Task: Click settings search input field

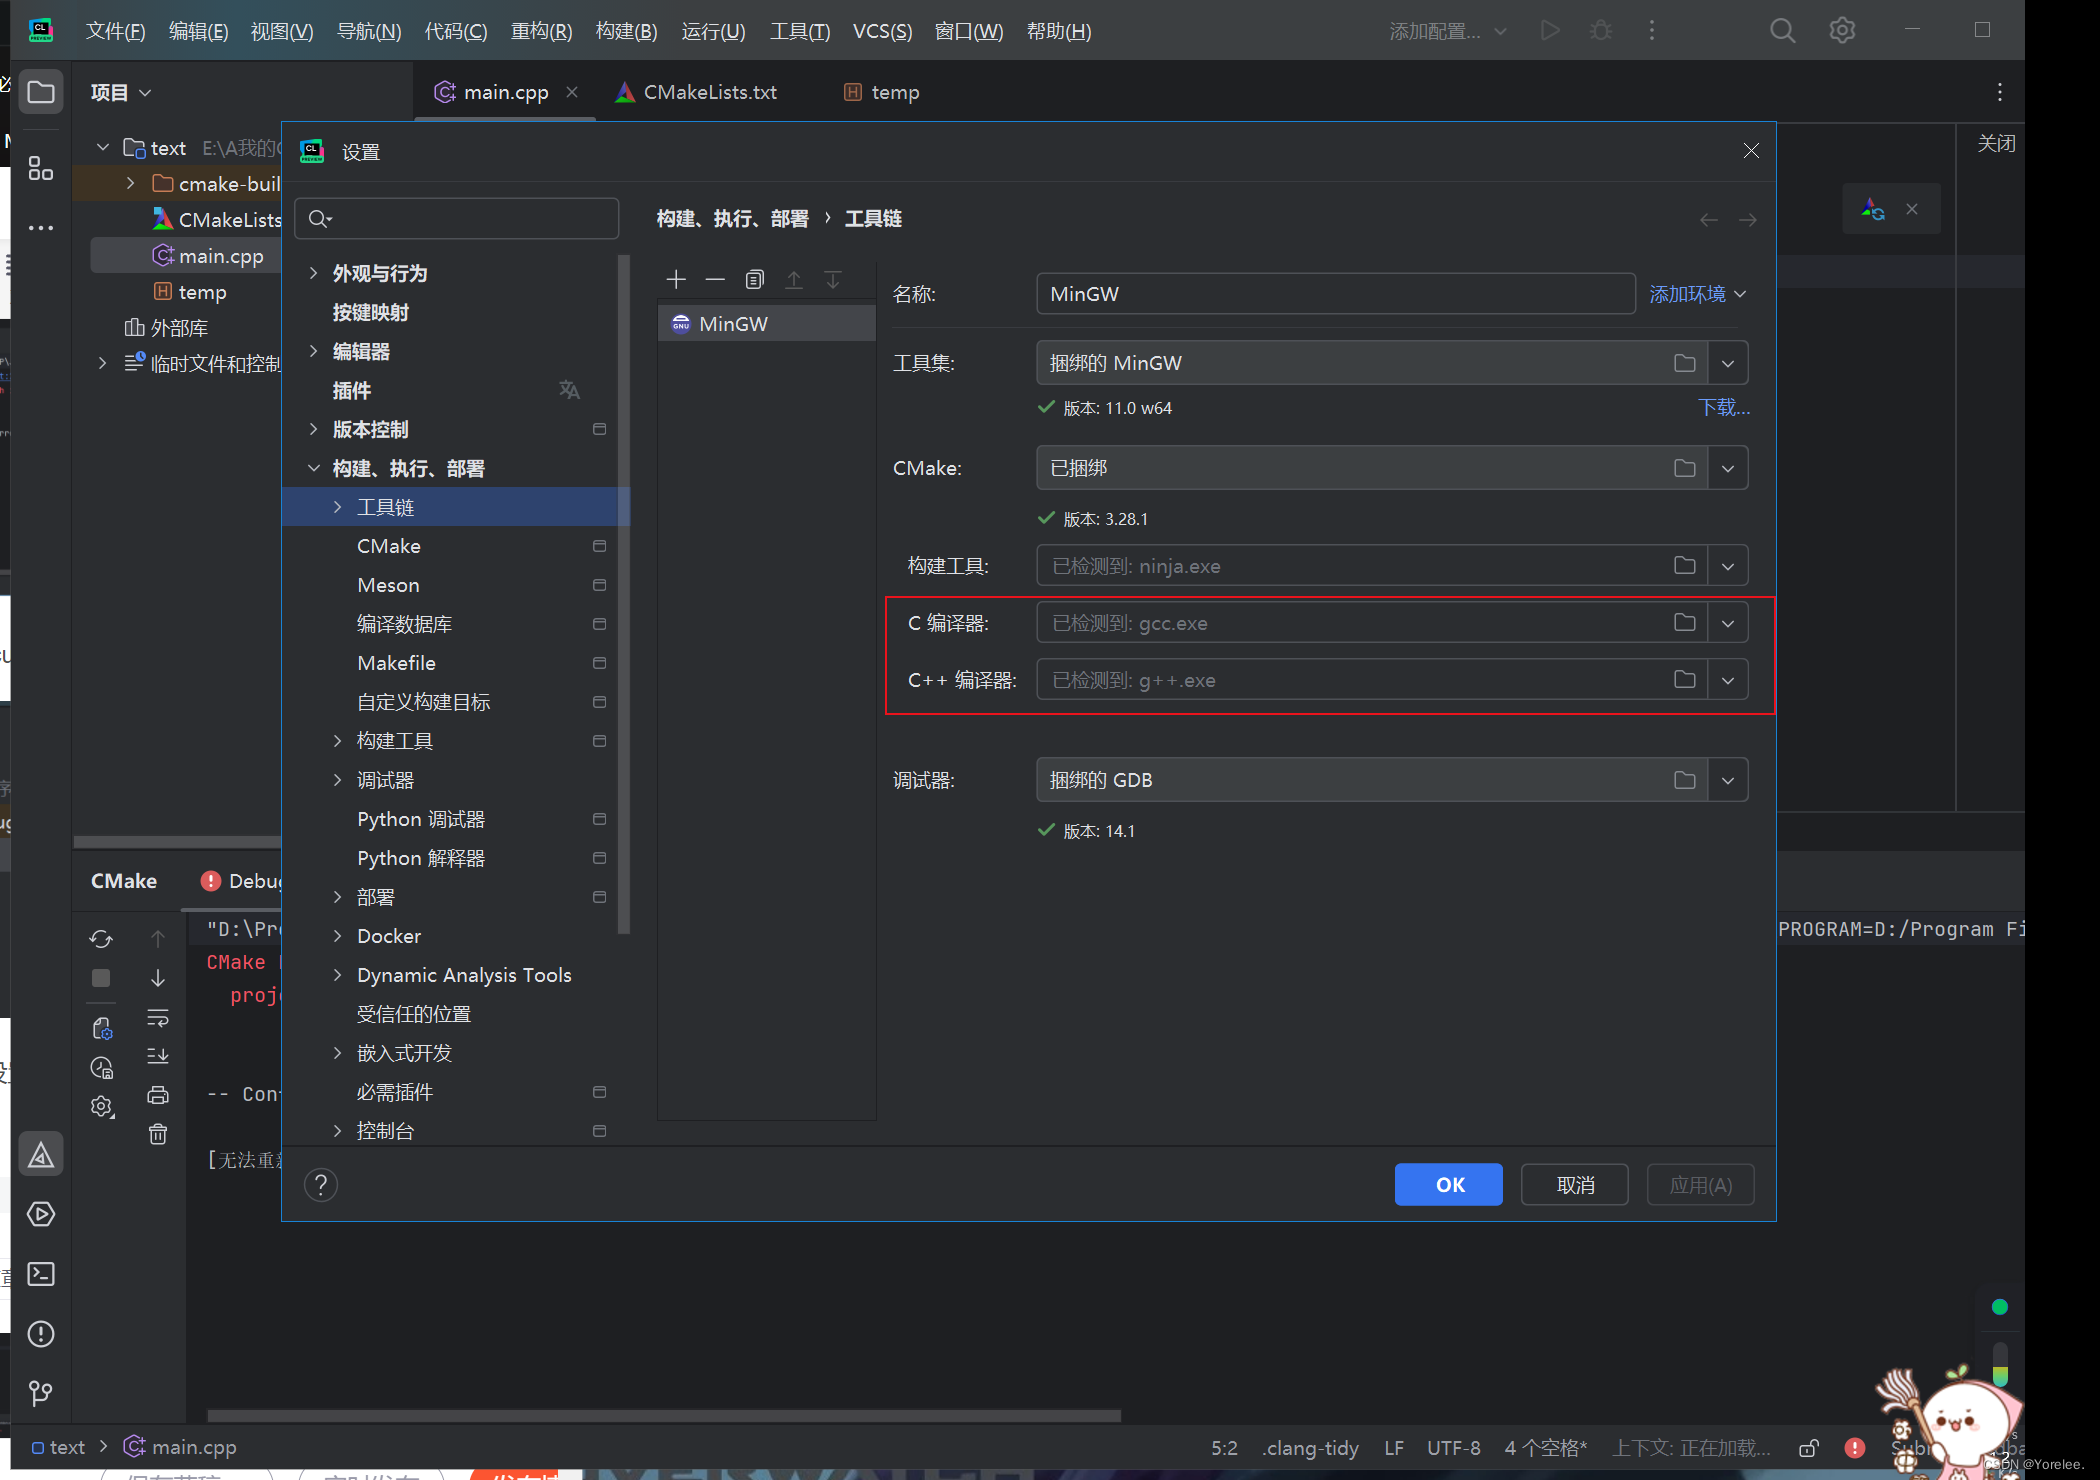Action: [x=457, y=218]
